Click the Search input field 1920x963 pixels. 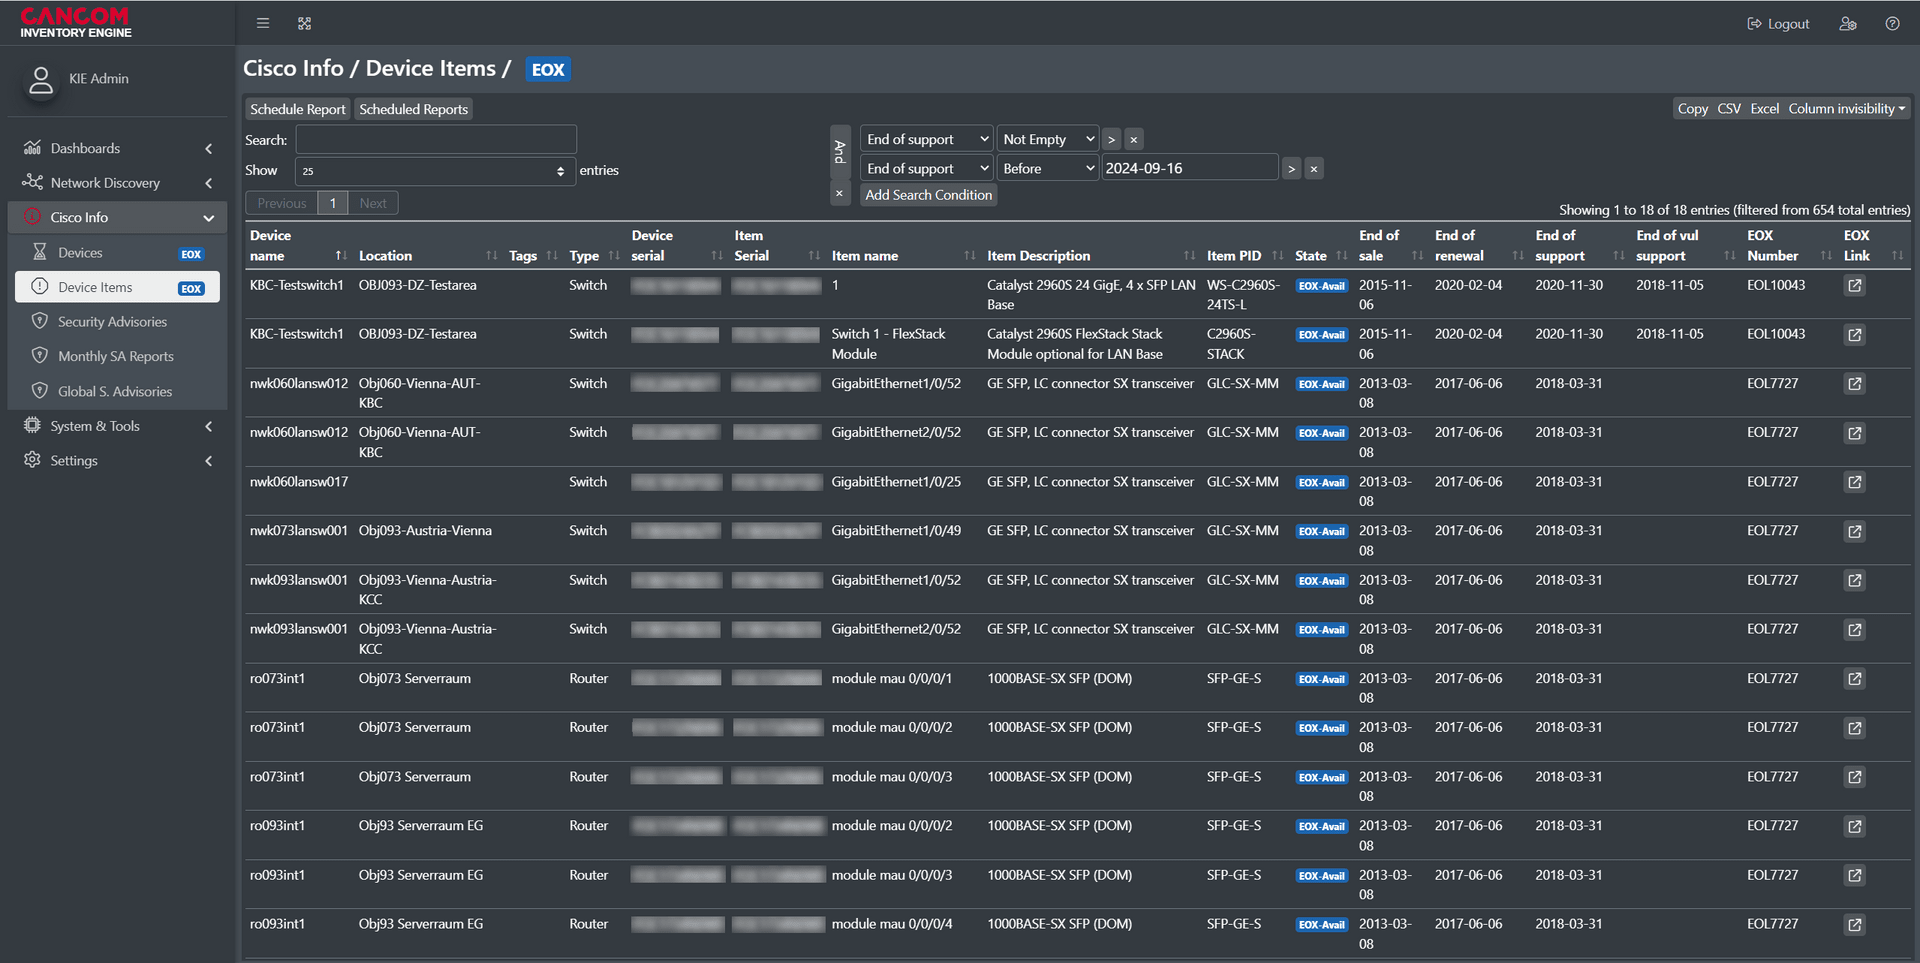(x=436, y=140)
